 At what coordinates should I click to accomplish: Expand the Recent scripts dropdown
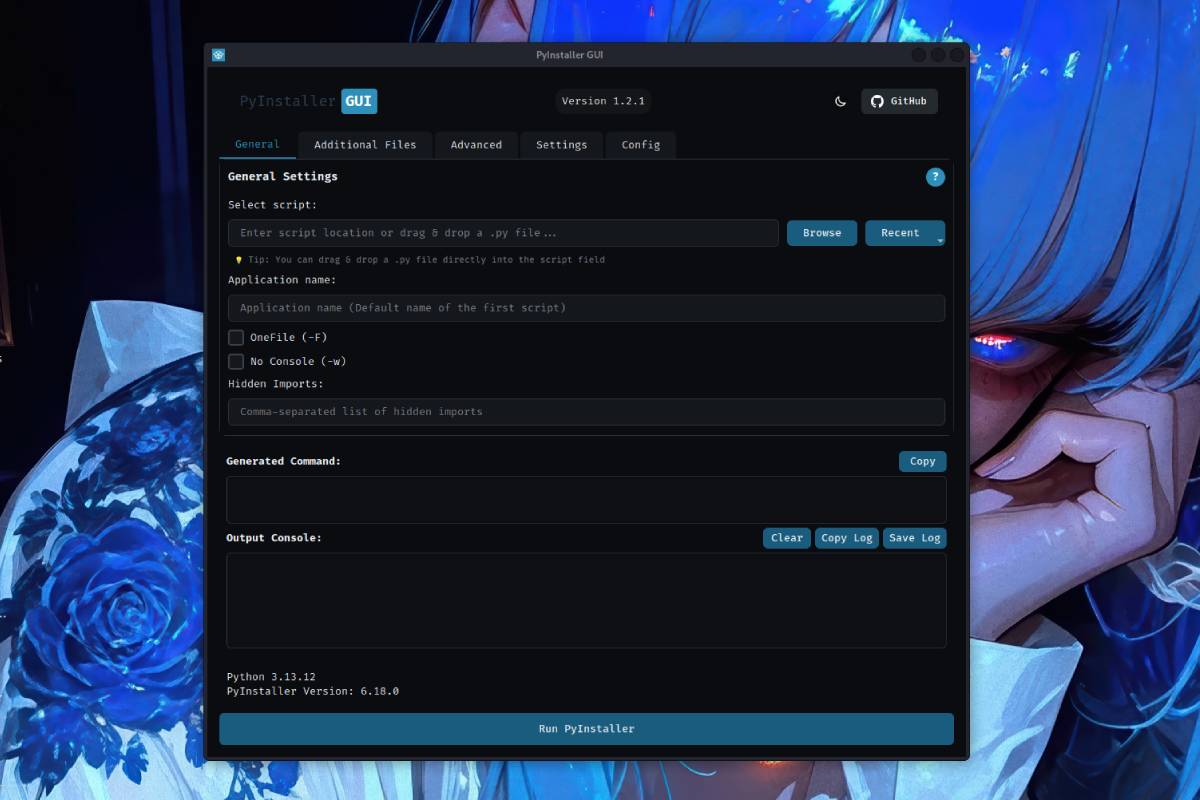click(905, 233)
